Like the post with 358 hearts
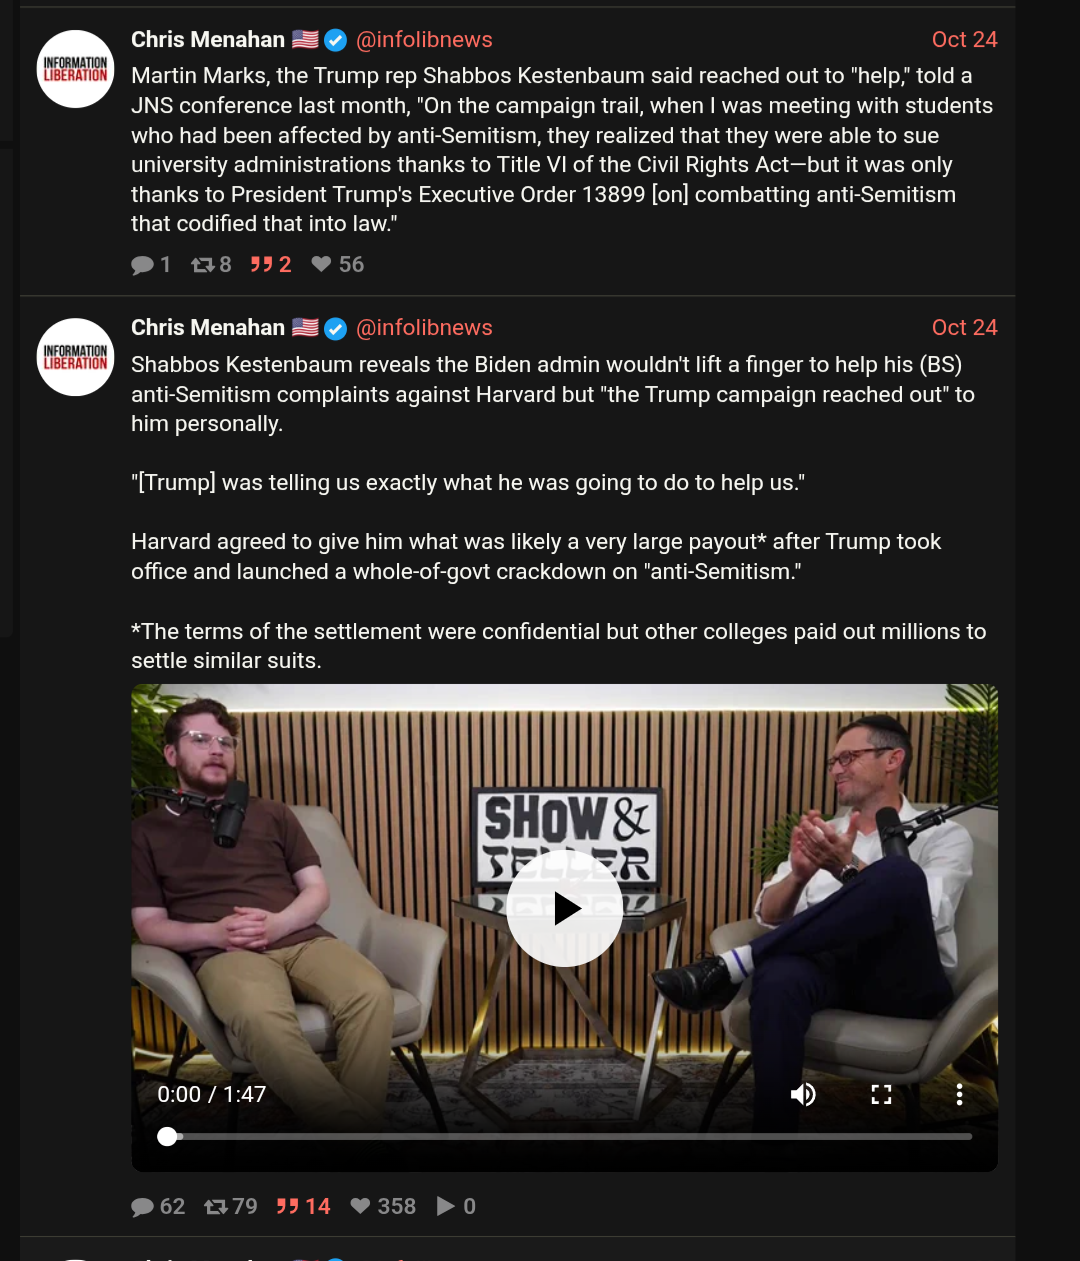 point(361,1207)
